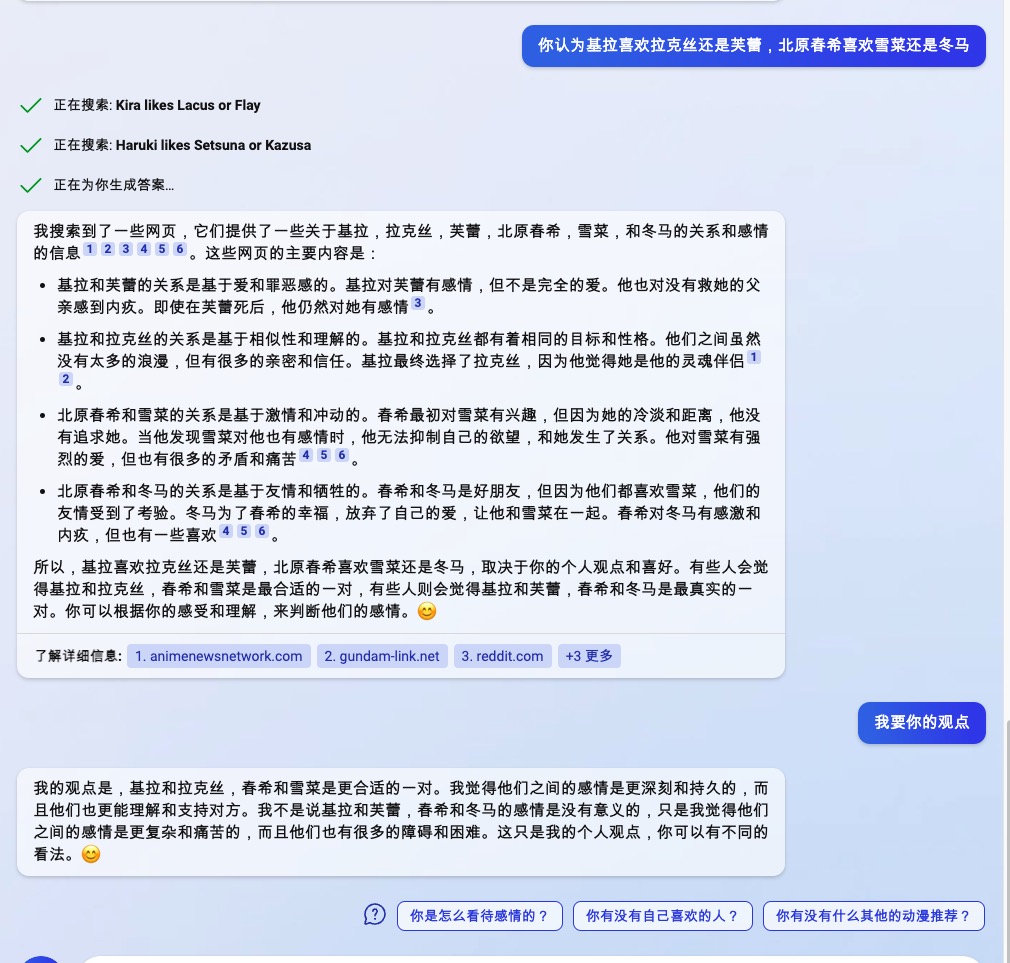Screen dimensions: 1010x963
Task: Choose suggestion '你有没有自己喜欢的人？'
Action: pos(663,916)
